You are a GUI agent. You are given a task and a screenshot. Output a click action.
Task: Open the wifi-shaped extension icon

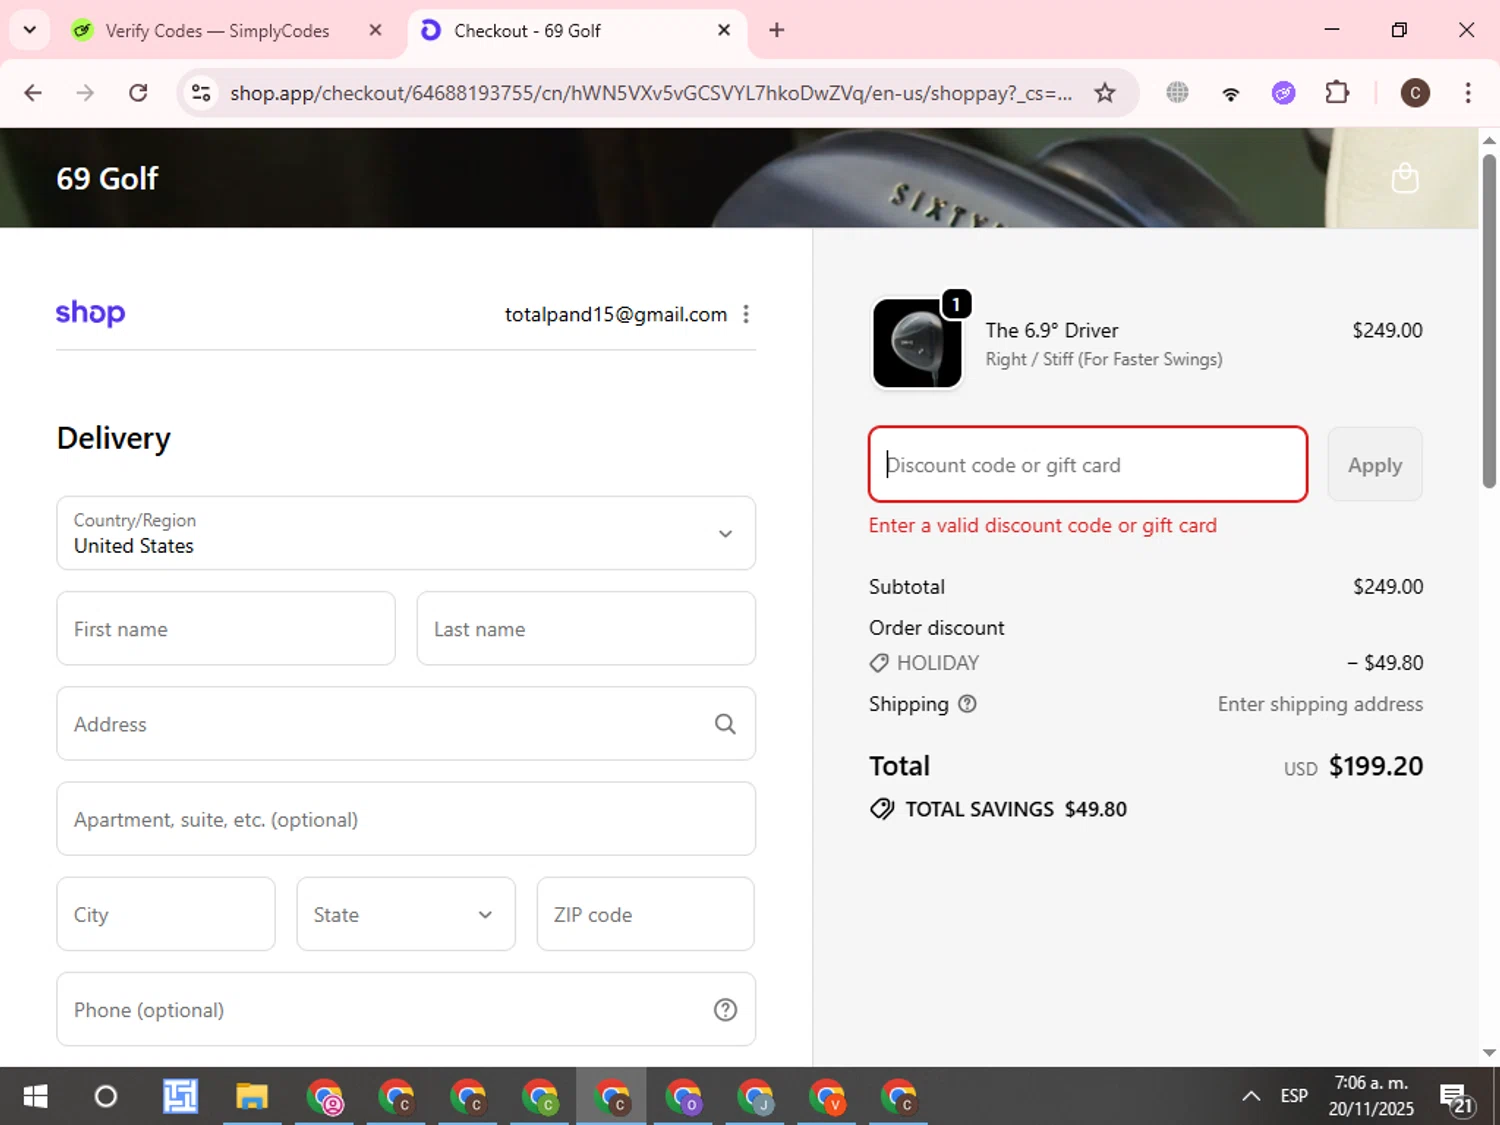click(1231, 93)
